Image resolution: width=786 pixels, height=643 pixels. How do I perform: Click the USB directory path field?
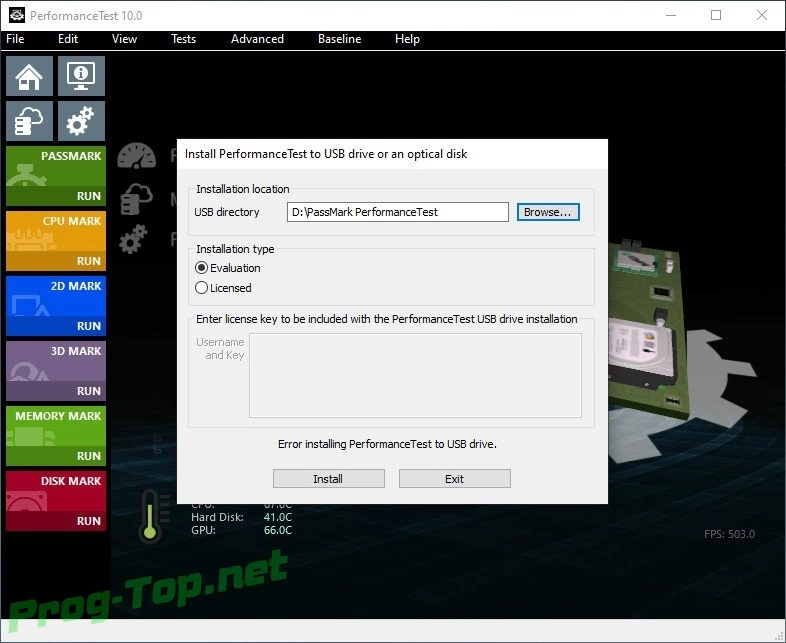(x=398, y=212)
